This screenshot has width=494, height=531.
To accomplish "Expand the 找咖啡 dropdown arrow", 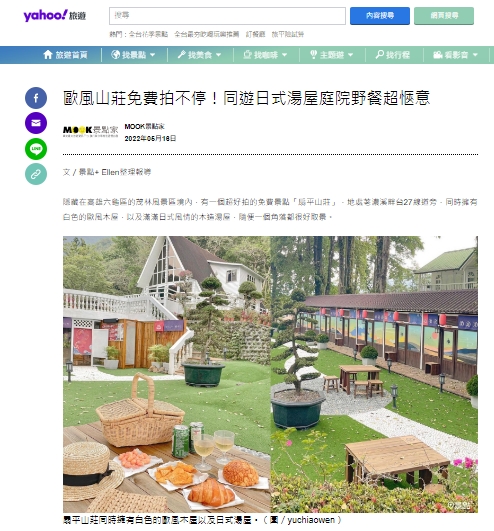I will tap(284, 55).
